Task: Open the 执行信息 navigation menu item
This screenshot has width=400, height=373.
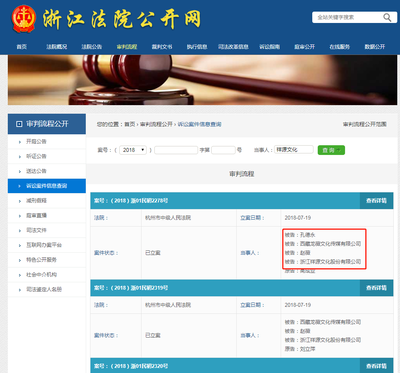Action: (197, 47)
